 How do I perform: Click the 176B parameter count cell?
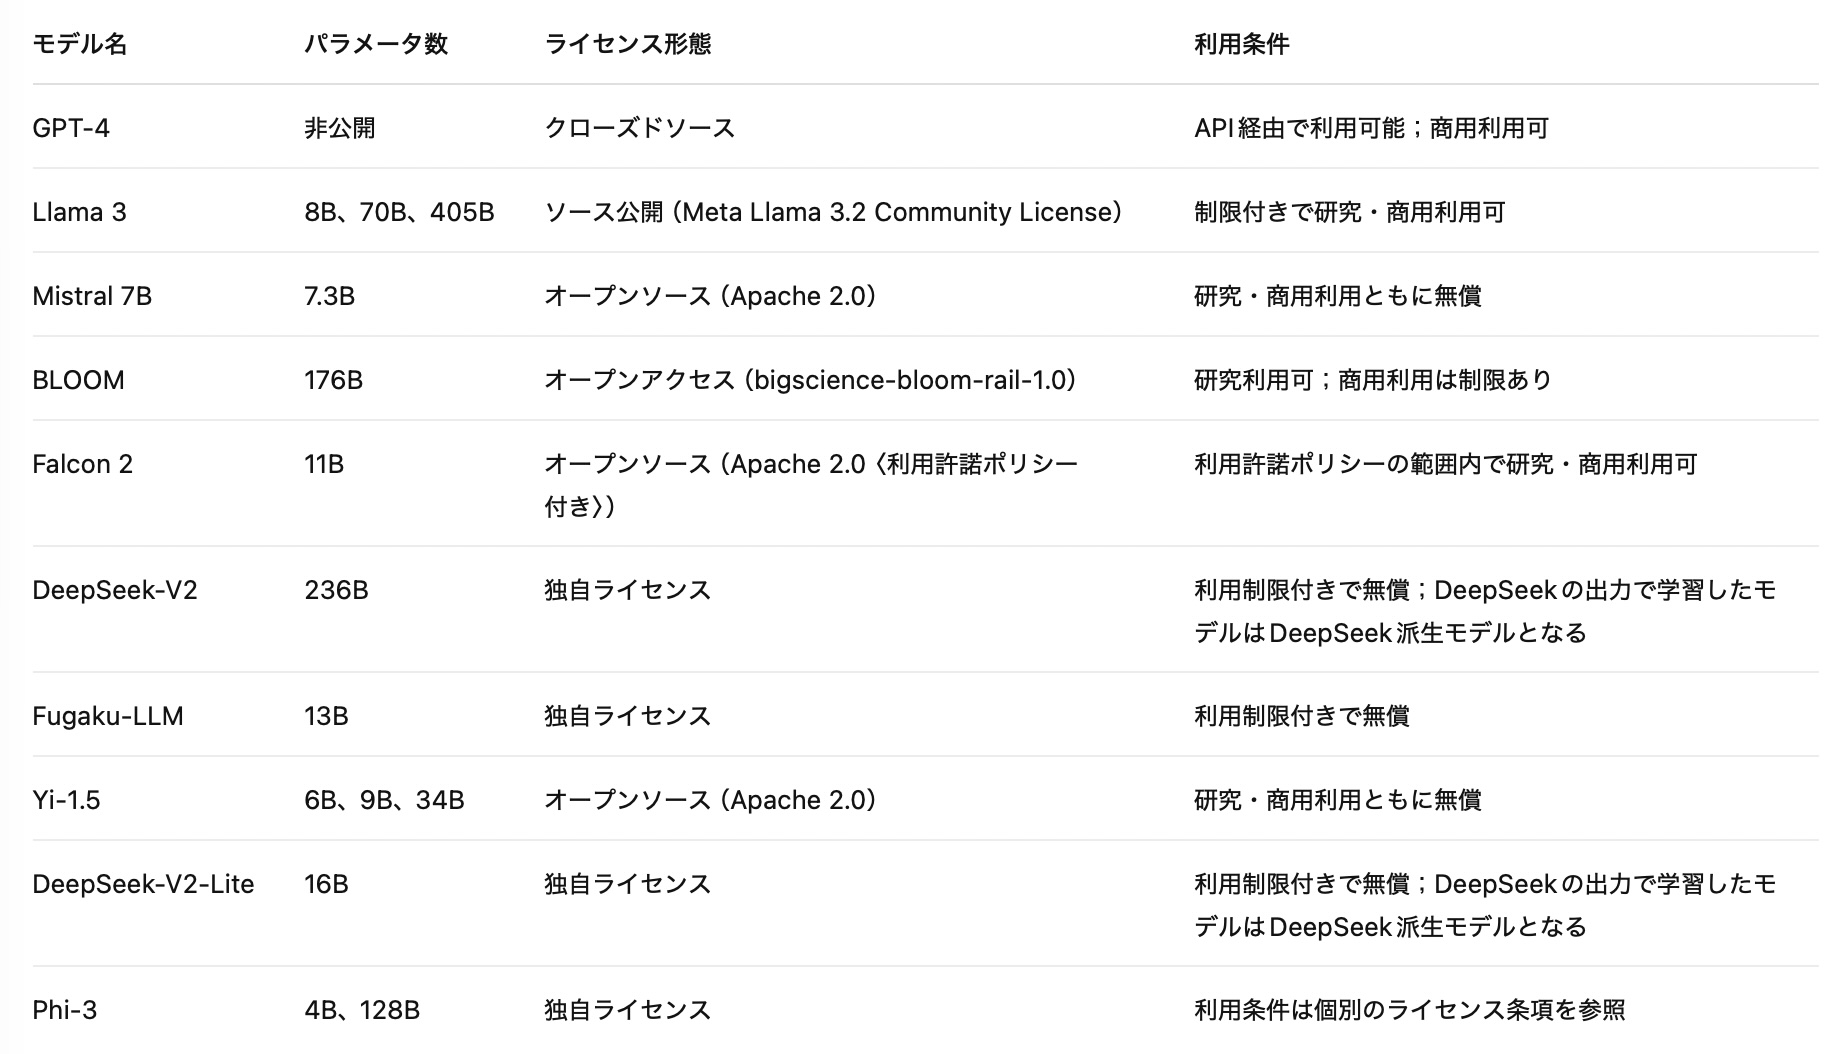click(x=333, y=380)
